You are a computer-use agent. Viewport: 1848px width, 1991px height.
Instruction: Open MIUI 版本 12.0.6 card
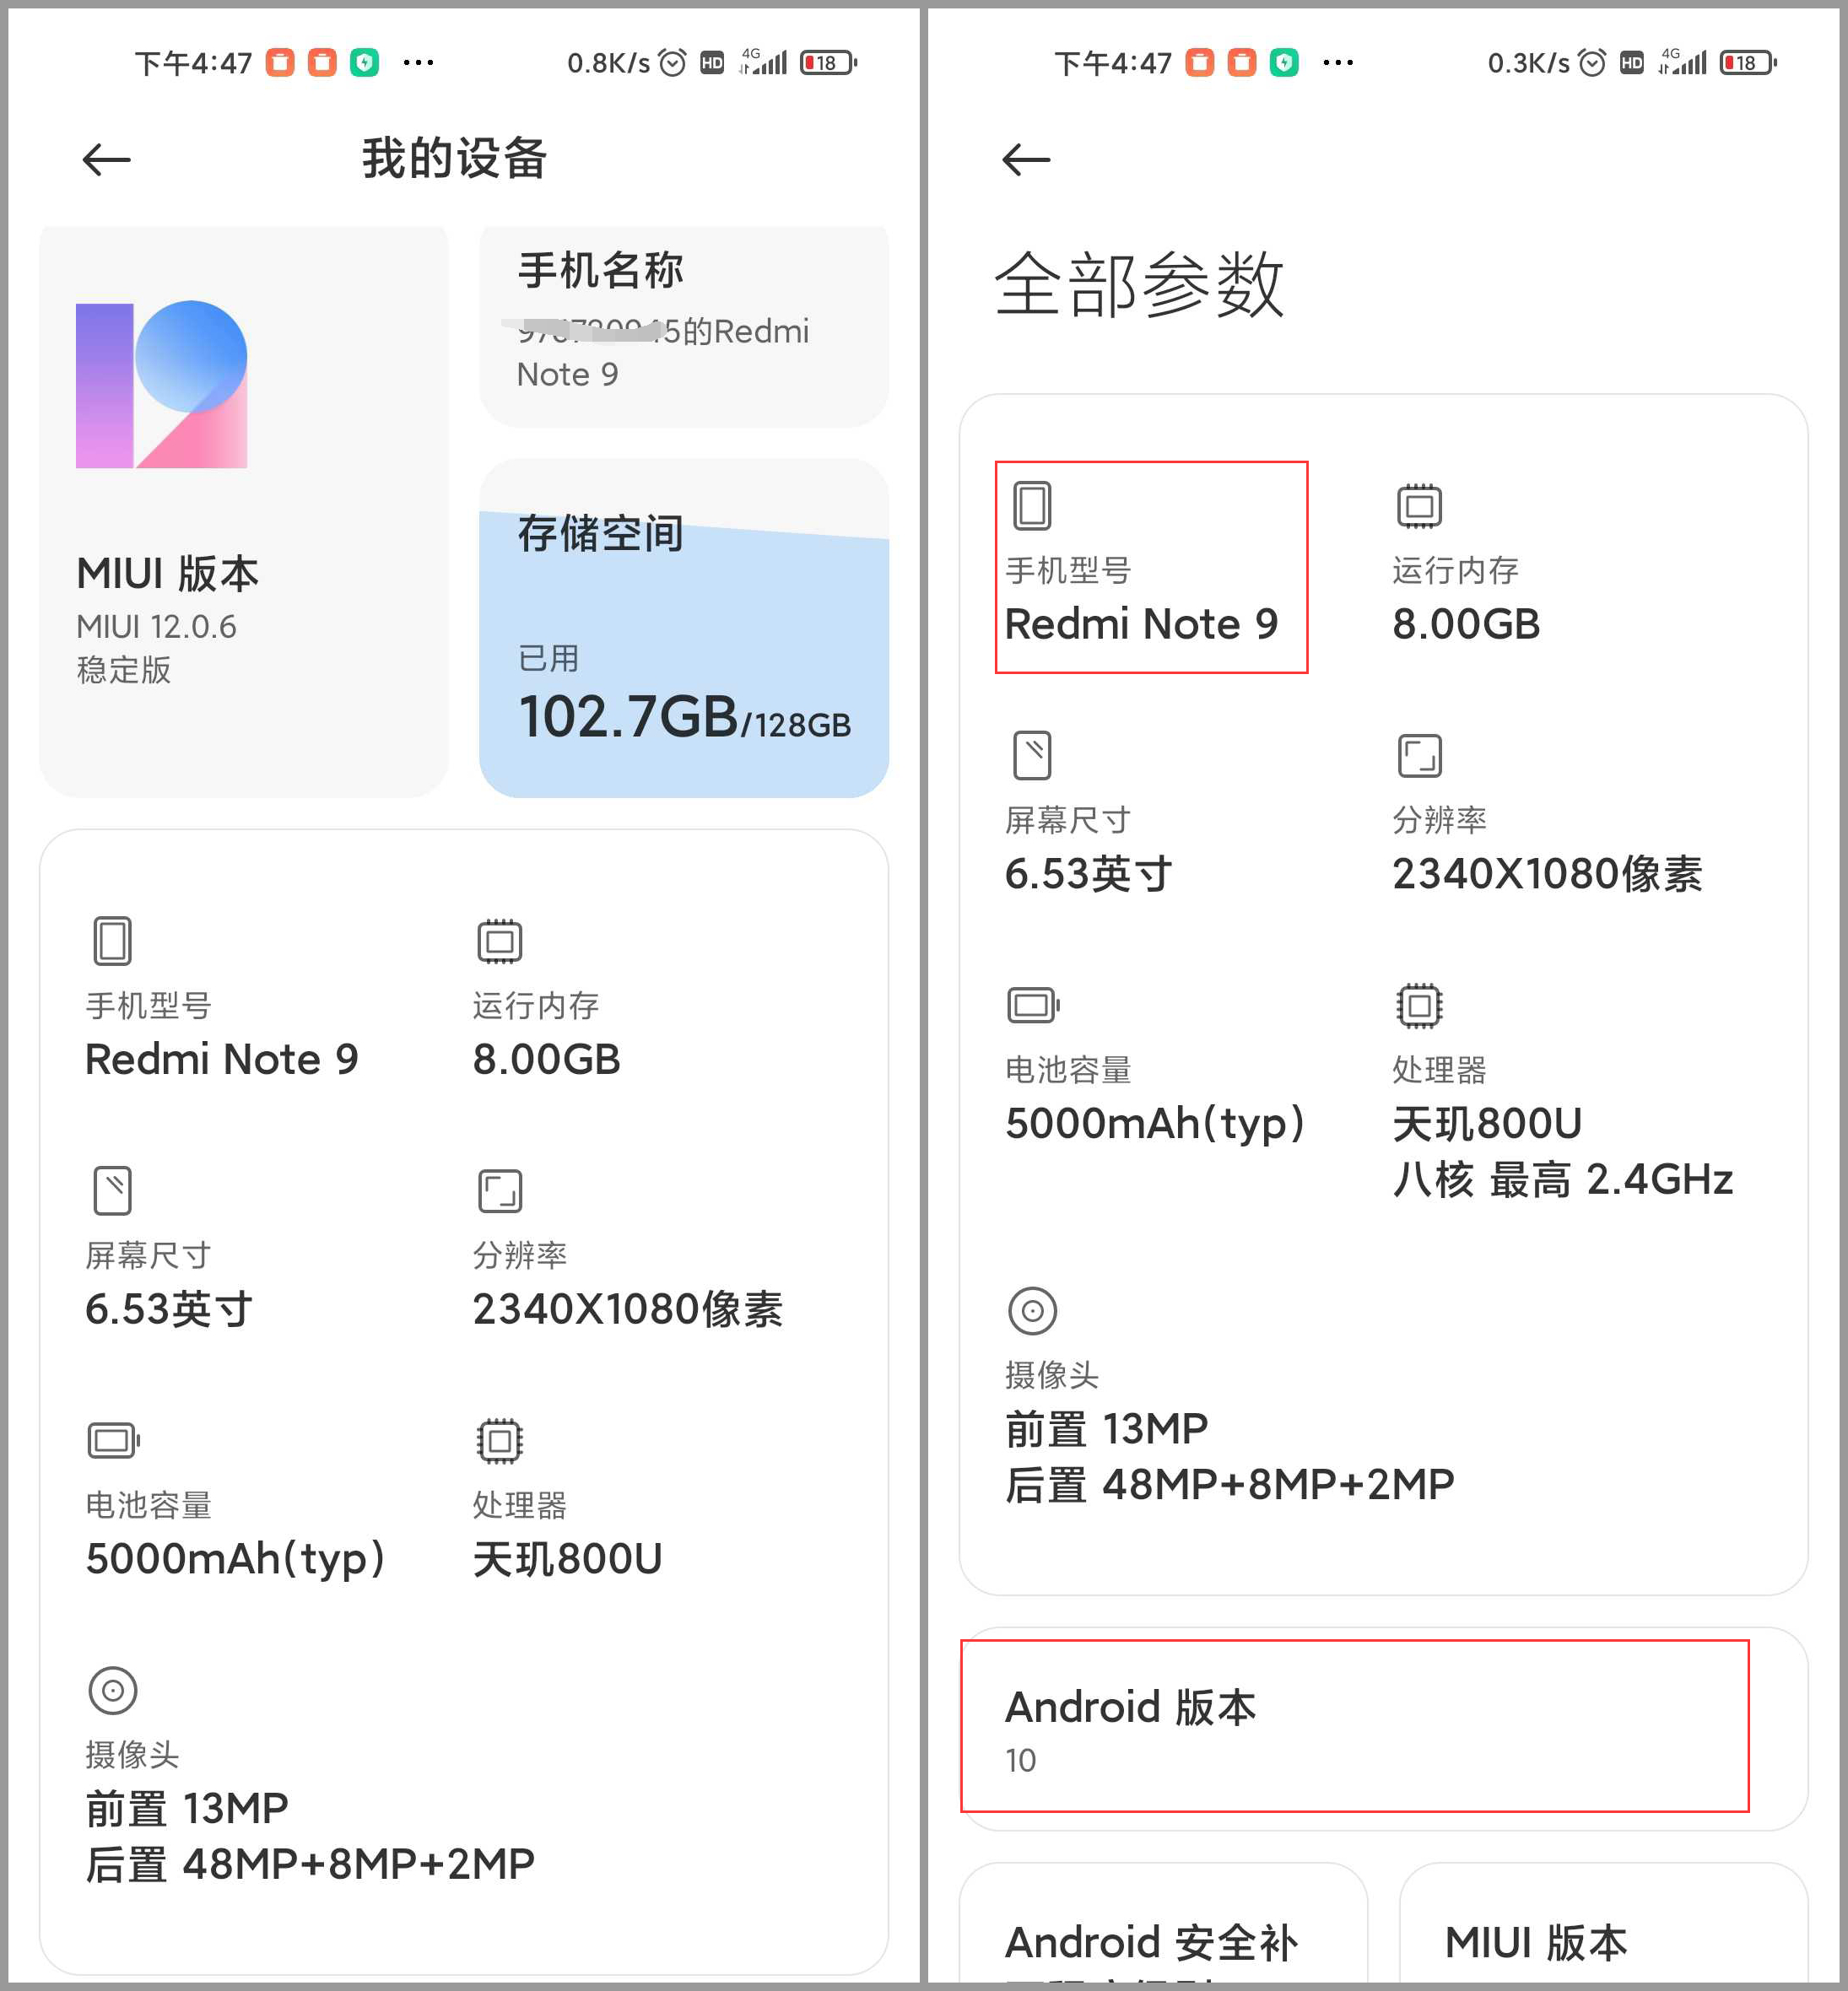(x=243, y=512)
